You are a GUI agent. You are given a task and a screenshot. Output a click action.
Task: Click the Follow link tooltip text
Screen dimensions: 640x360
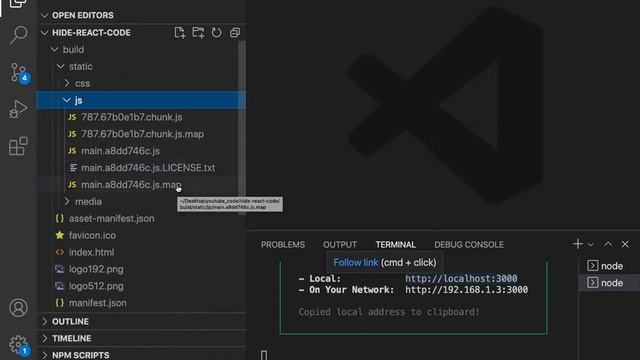pos(356,262)
